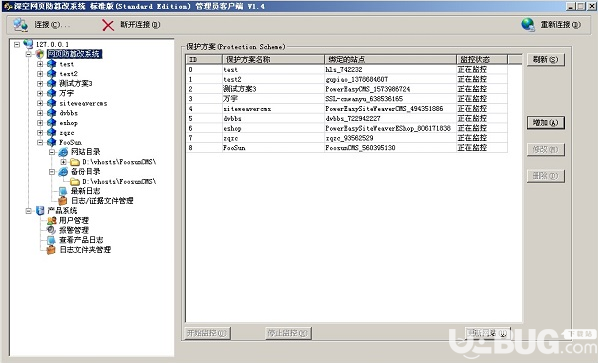Select row PowerEasyCMS_1573986724
The image size is (598, 363).
pos(347,89)
